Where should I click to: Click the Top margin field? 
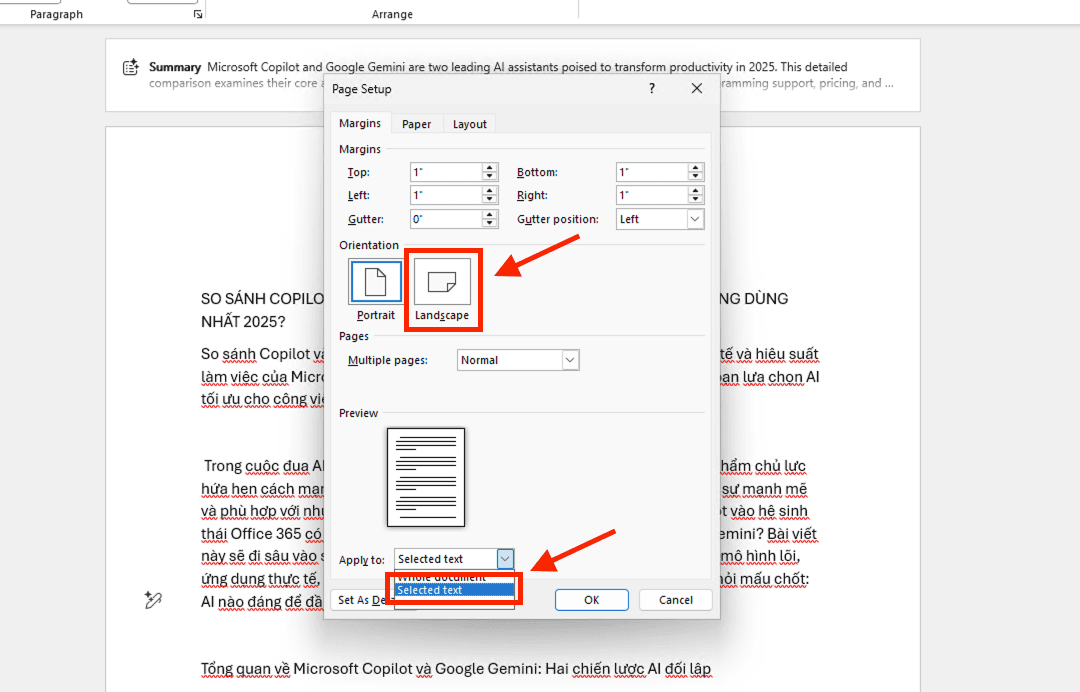(446, 172)
